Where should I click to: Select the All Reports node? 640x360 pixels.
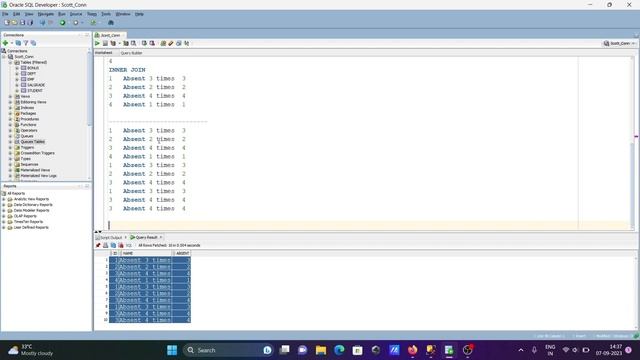pos(16,193)
